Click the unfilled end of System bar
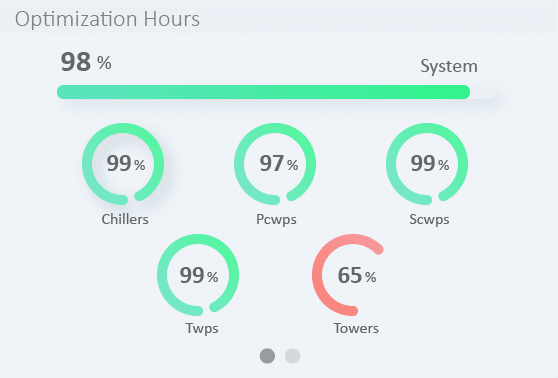 point(483,92)
